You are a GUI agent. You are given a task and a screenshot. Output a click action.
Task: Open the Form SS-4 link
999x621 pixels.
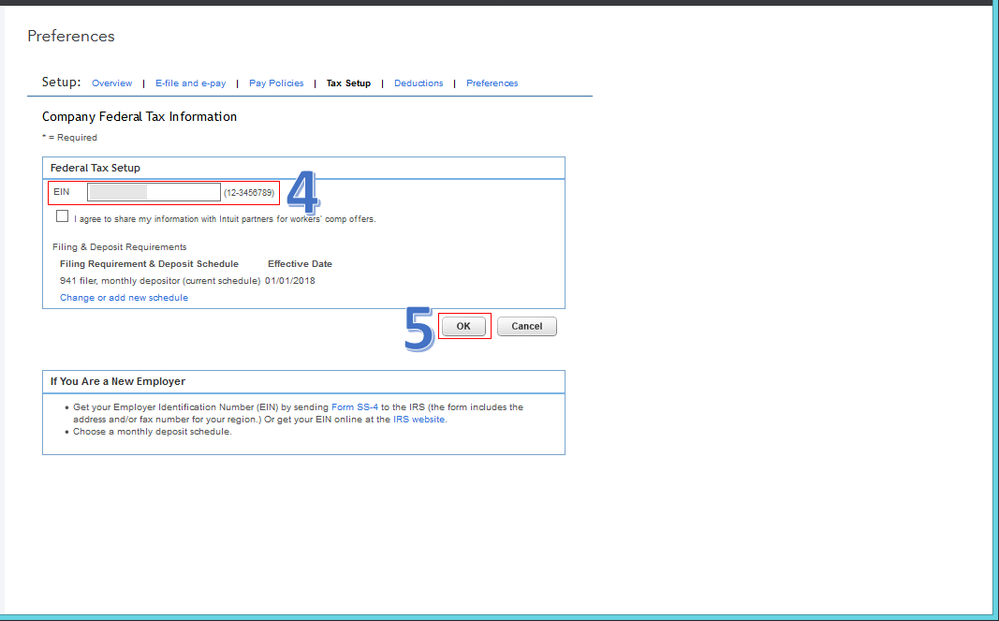click(354, 407)
